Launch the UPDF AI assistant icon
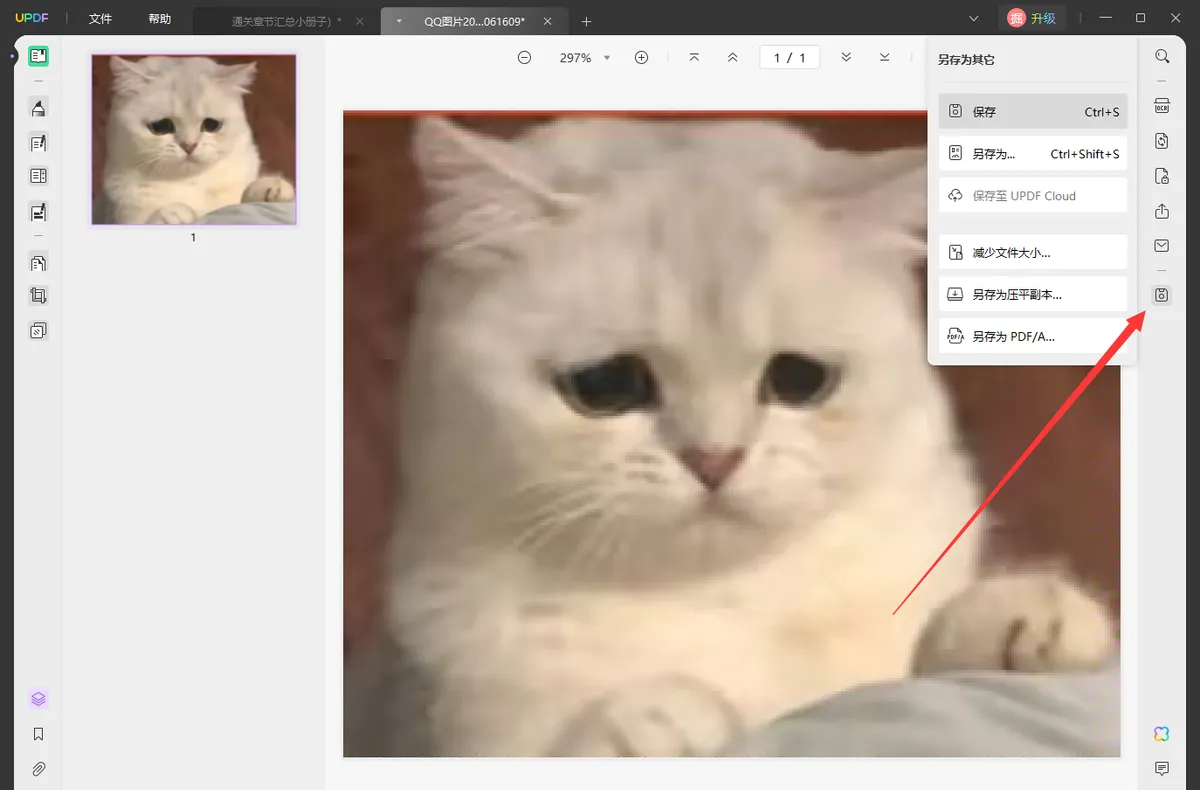 click(x=1162, y=734)
